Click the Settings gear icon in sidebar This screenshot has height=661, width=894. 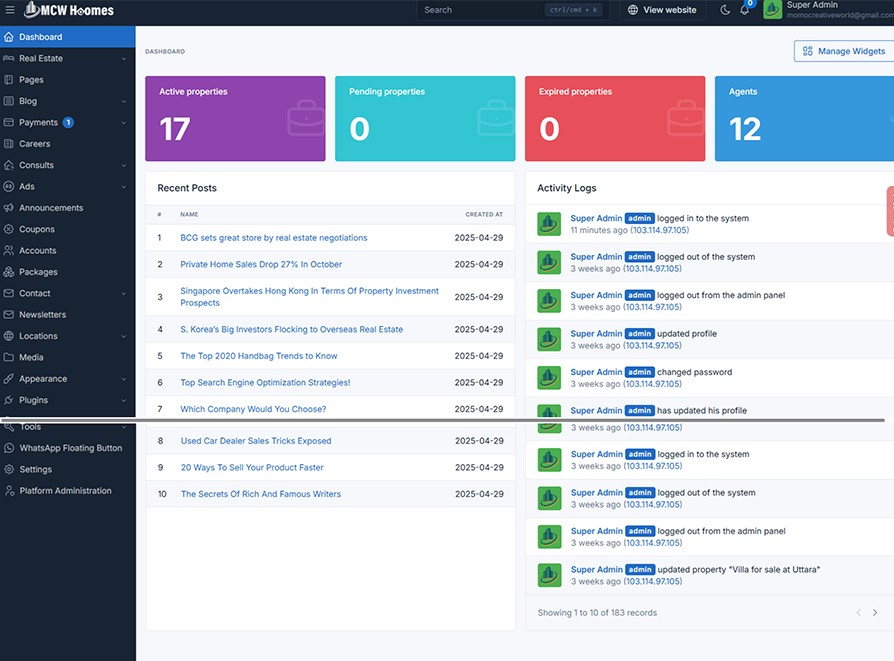point(9,469)
